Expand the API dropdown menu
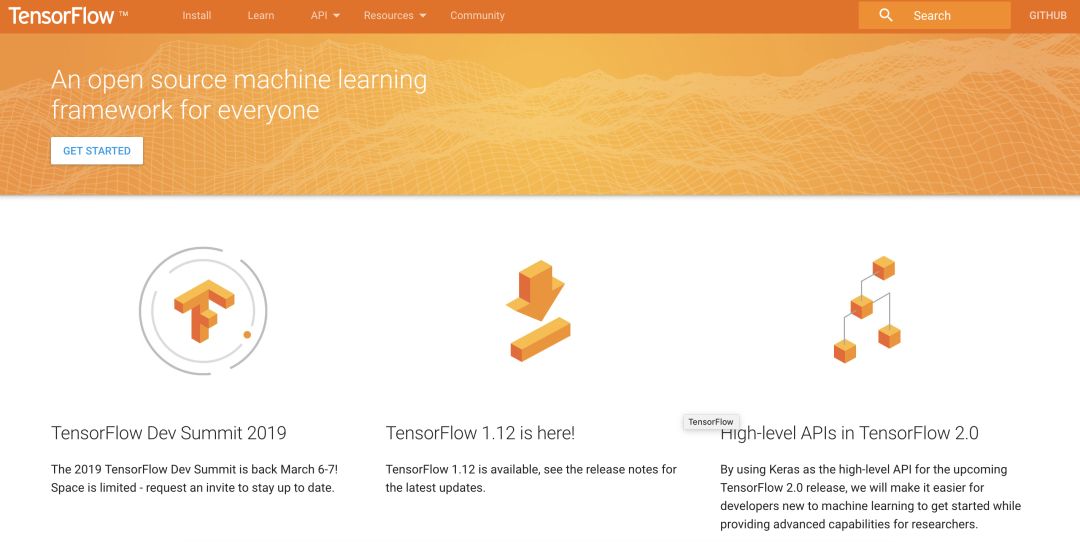1080x542 pixels. point(325,15)
